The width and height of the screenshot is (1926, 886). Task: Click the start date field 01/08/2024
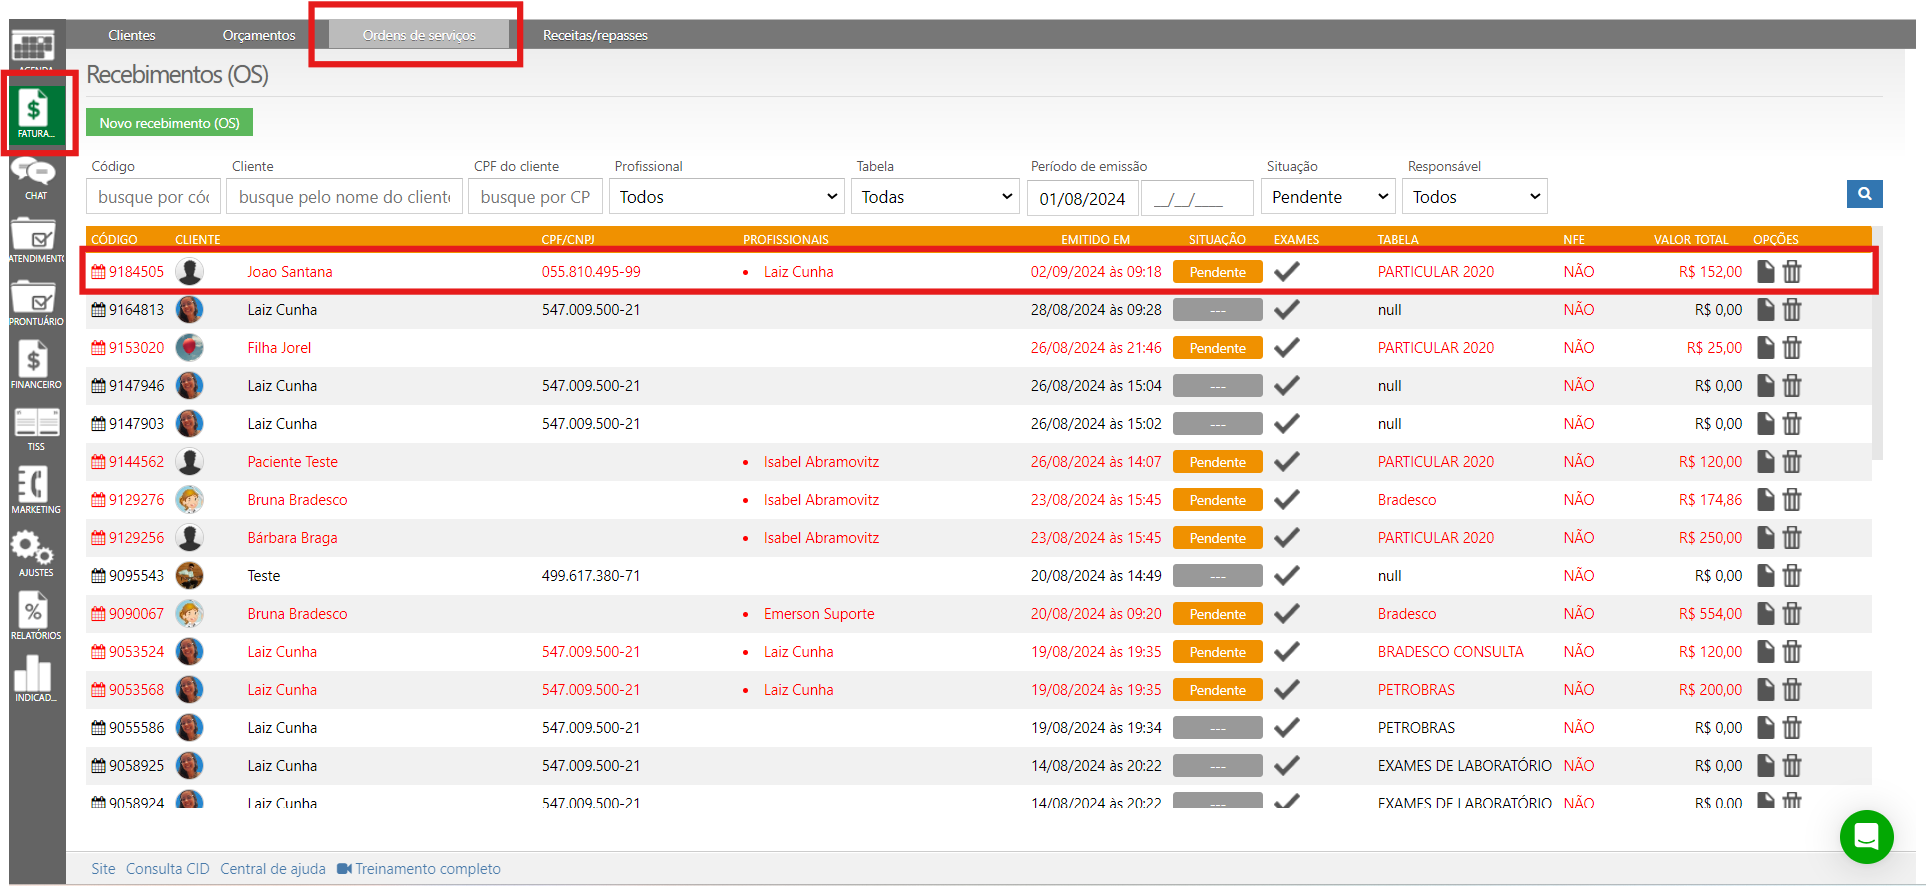point(1082,198)
